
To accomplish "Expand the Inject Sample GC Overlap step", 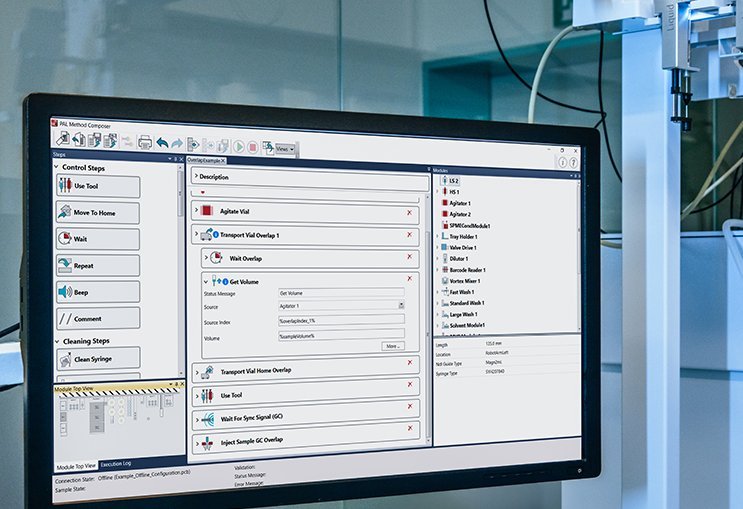I will [x=198, y=444].
